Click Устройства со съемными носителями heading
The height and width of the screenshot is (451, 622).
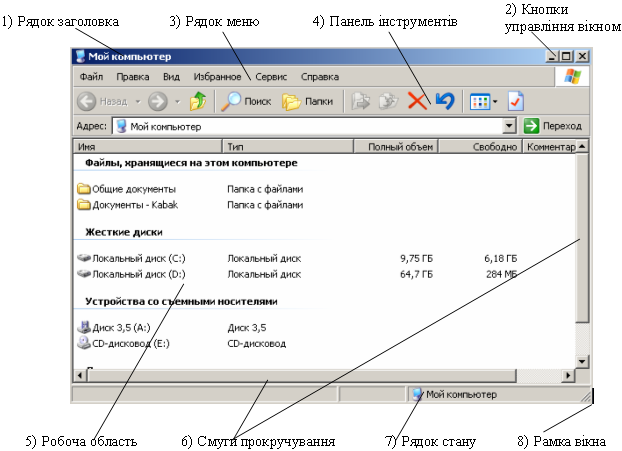[181, 301]
